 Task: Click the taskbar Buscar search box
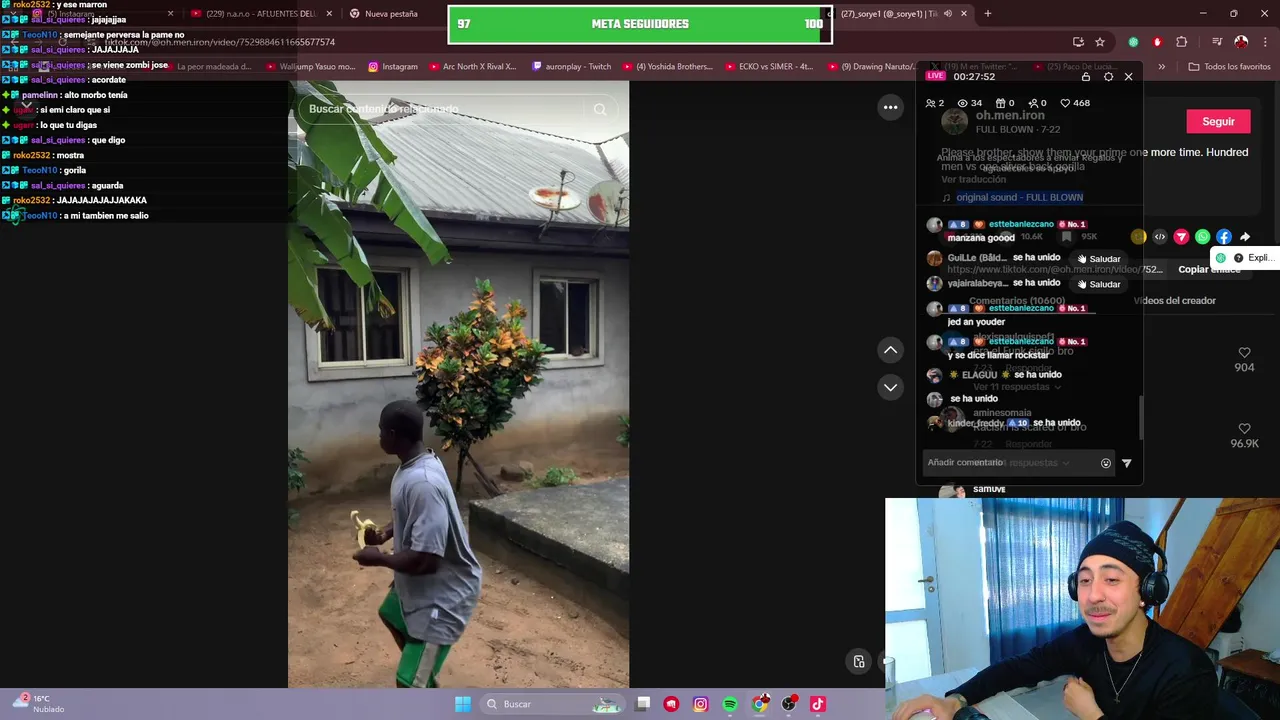(550, 704)
